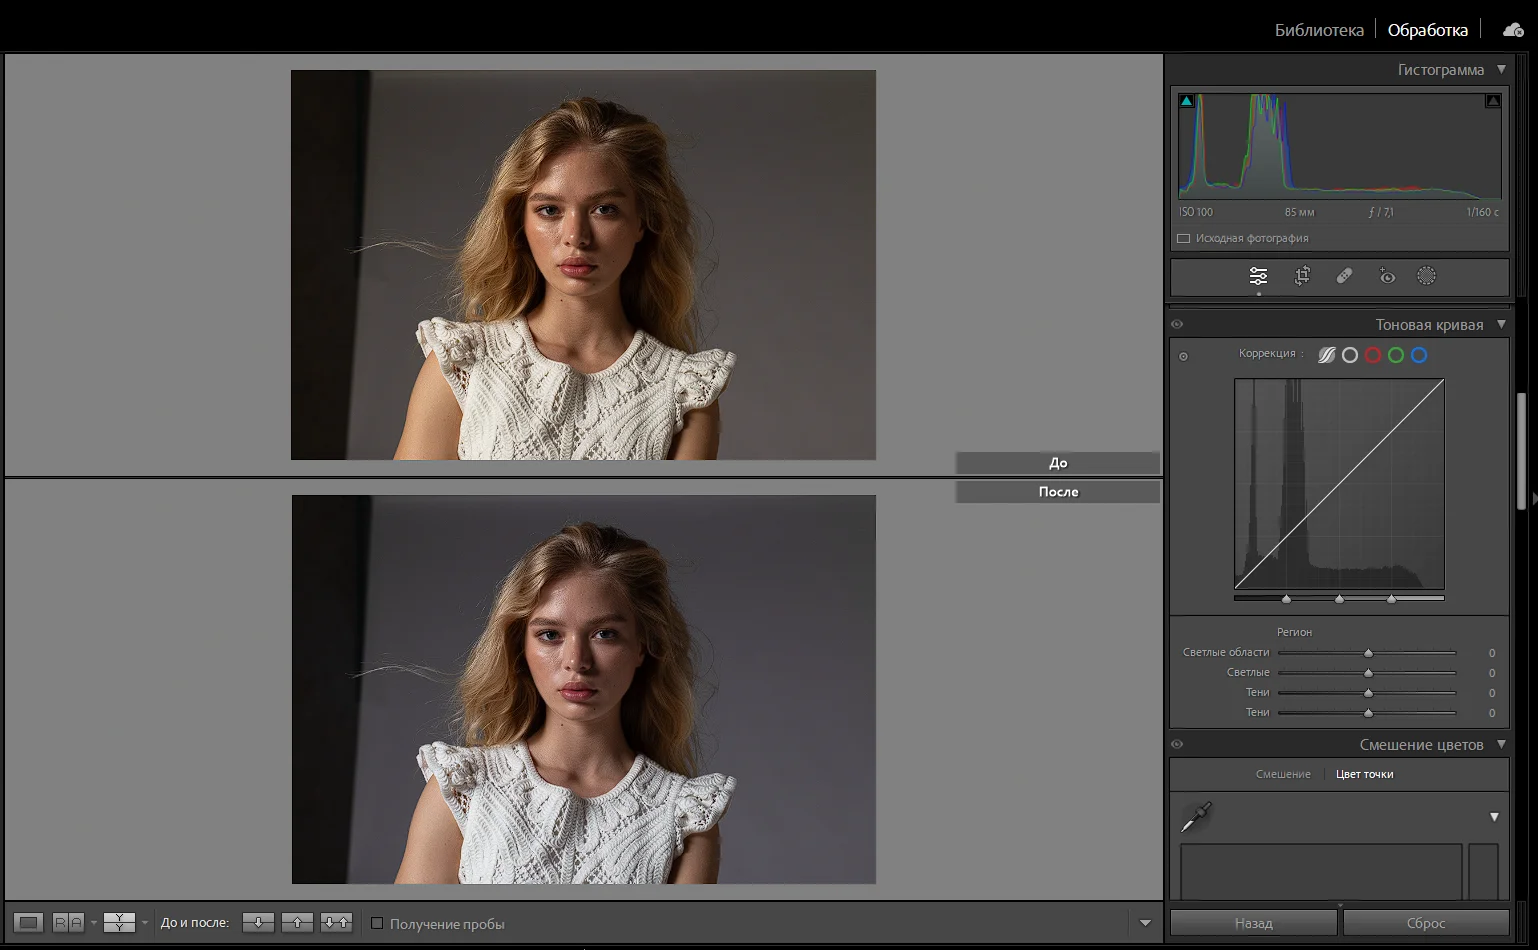1538x950 pixels.
Task: Click the Светлые области slider handle
Action: tap(1368, 653)
